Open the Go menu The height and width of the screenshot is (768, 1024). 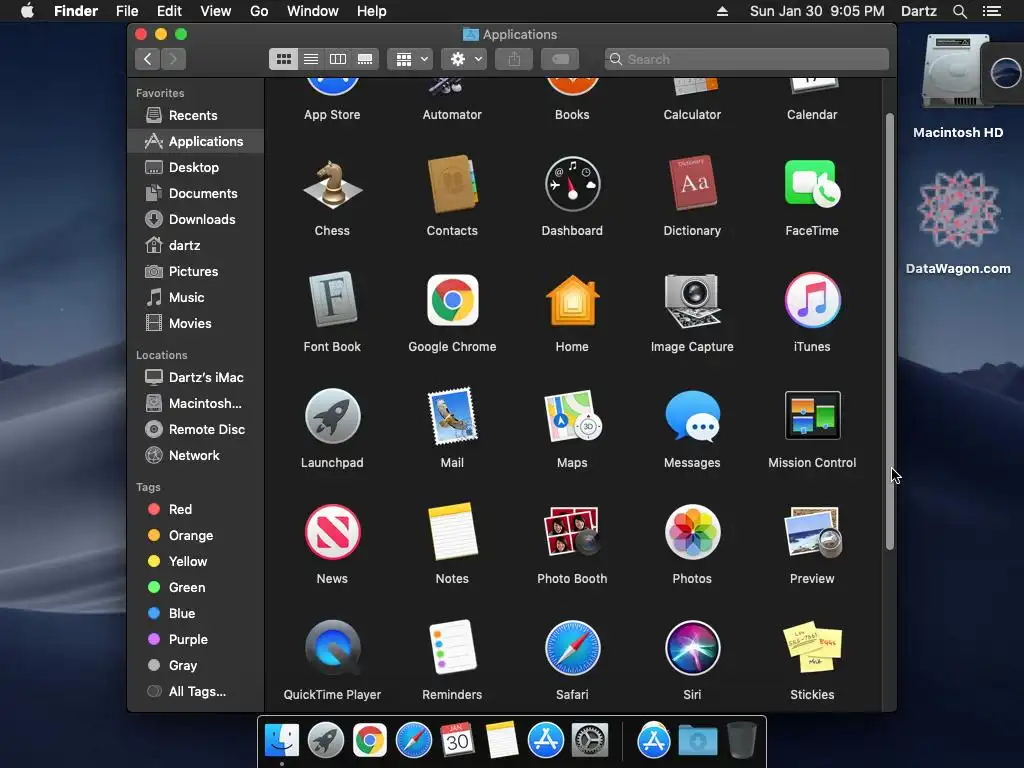click(259, 11)
